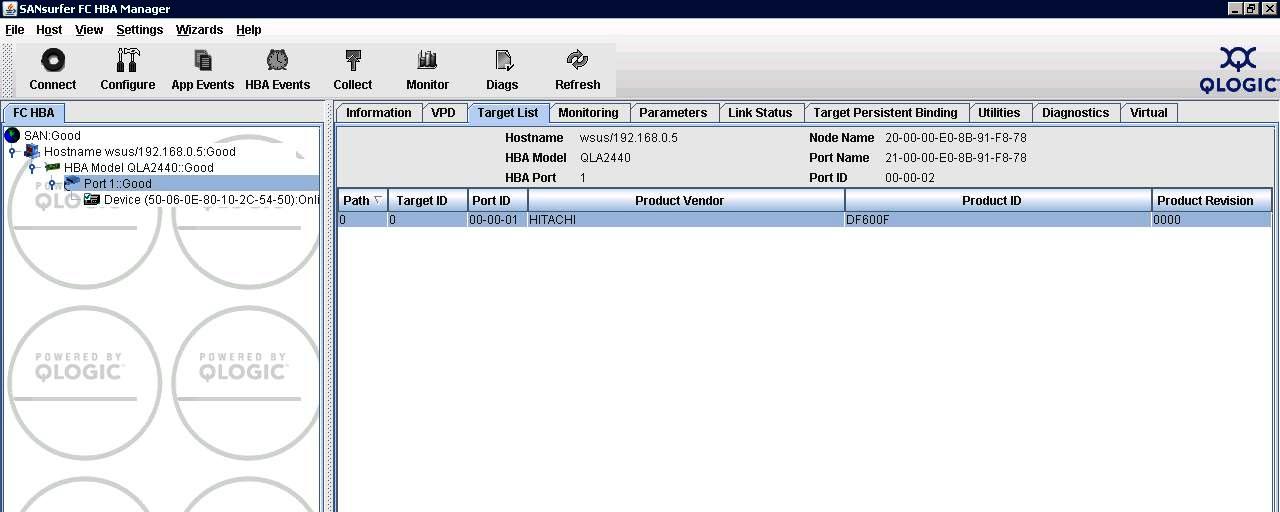
Task: Click the Hostname wsus computer icon
Action: [32, 151]
